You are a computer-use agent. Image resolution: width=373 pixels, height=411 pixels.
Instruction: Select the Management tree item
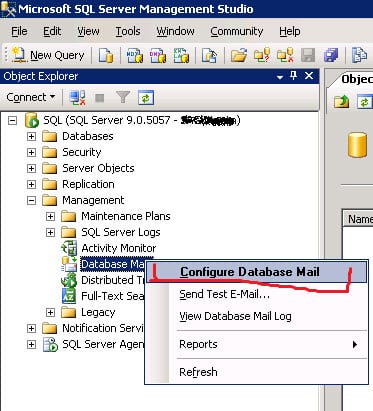coord(93,200)
